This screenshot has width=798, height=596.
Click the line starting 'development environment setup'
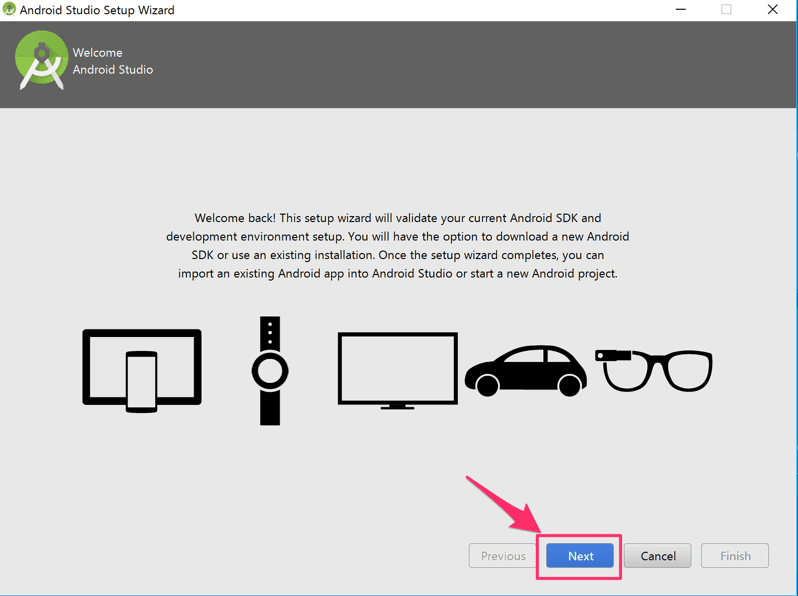pyautogui.click(x=397, y=237)
